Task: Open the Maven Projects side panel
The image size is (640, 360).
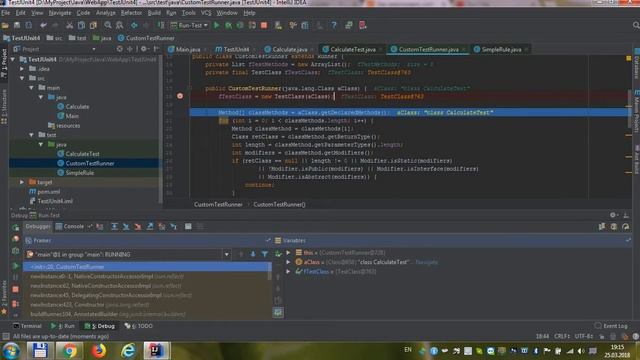Action: pos(636,111)
